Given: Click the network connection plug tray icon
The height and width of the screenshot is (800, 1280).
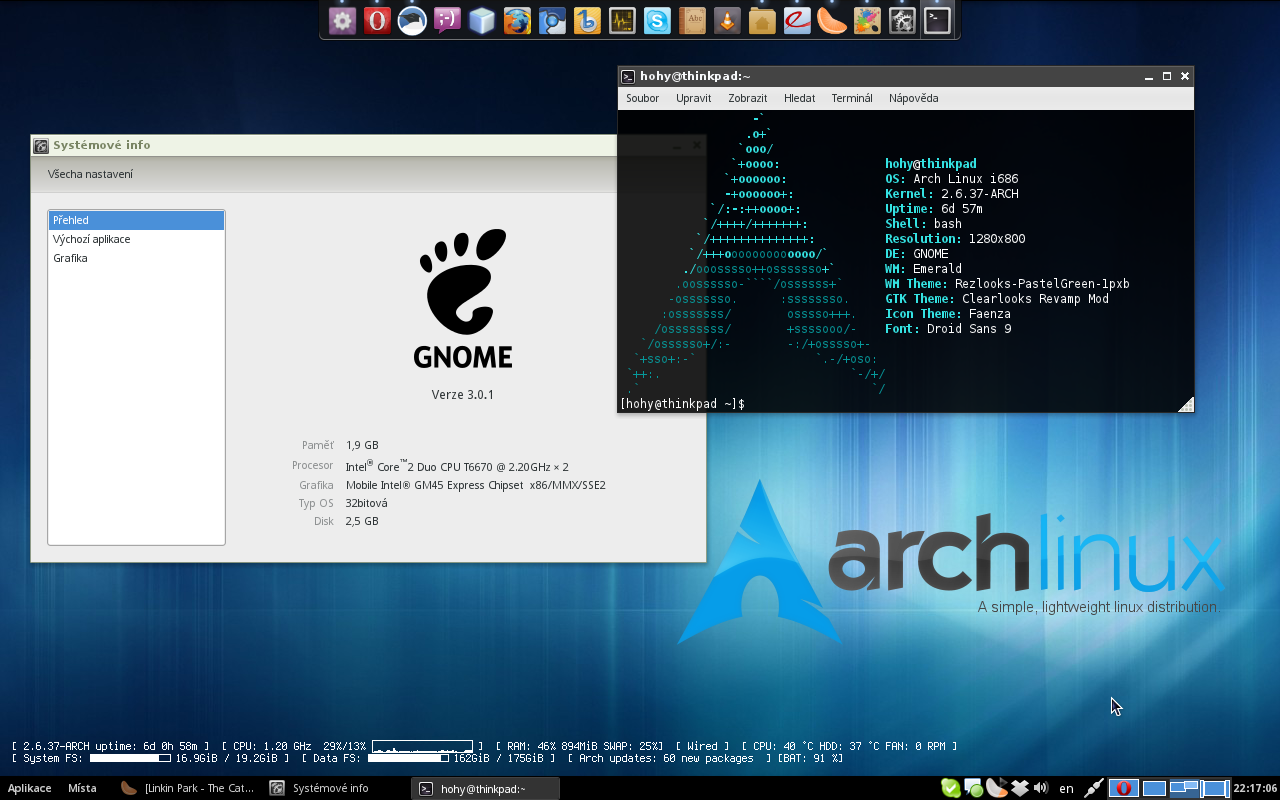Looking at the screenshot, I should 1095,788.
